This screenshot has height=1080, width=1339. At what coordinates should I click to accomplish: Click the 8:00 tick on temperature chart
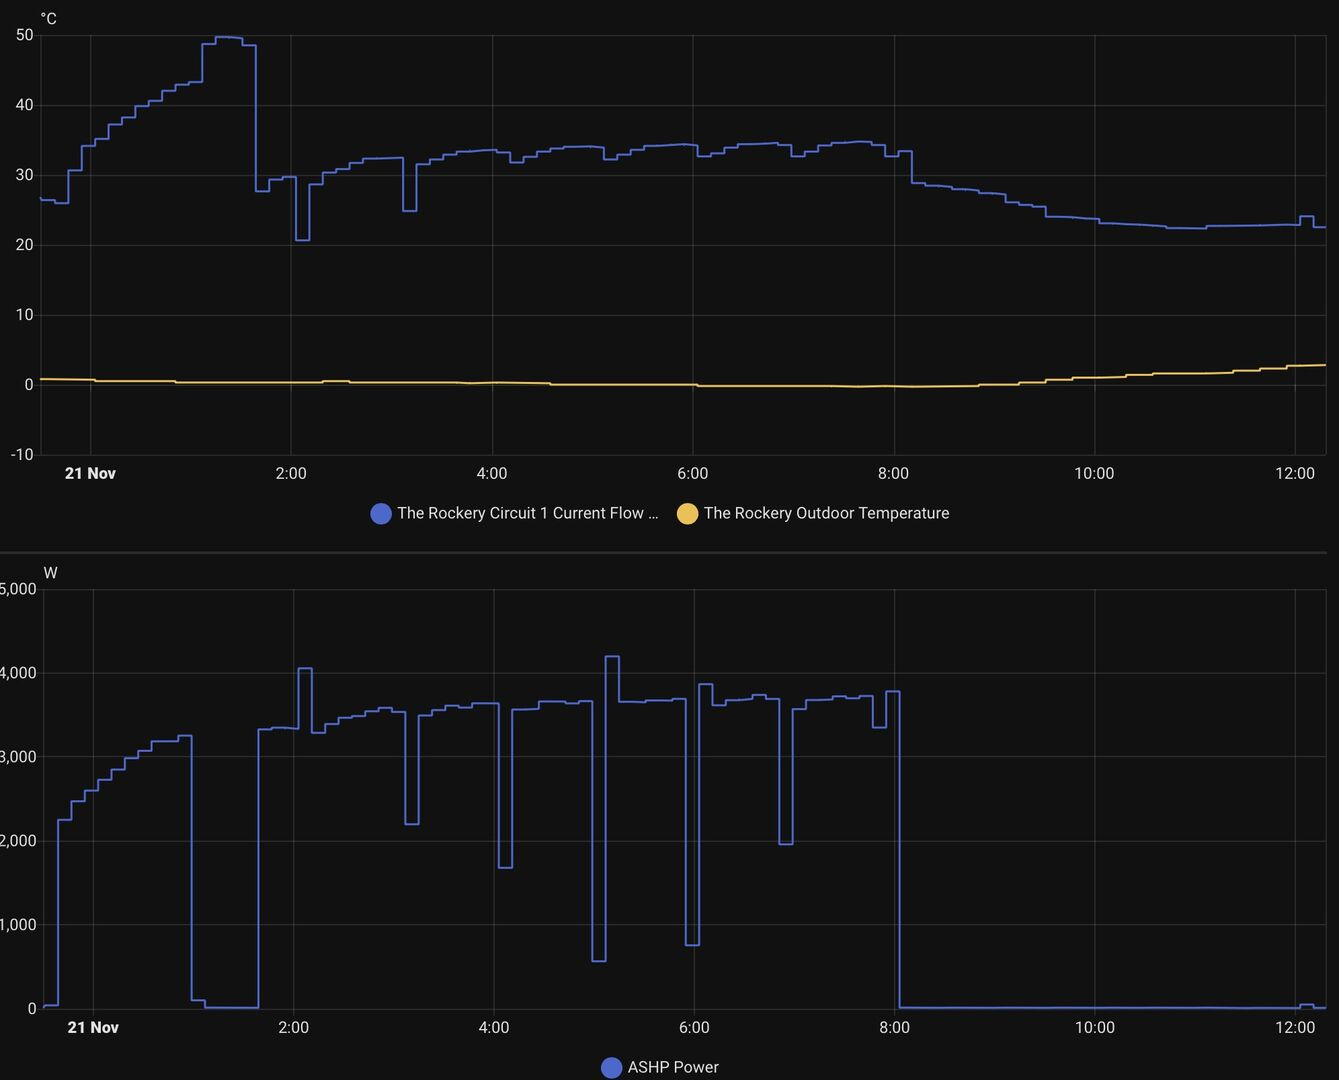(893, 473)
